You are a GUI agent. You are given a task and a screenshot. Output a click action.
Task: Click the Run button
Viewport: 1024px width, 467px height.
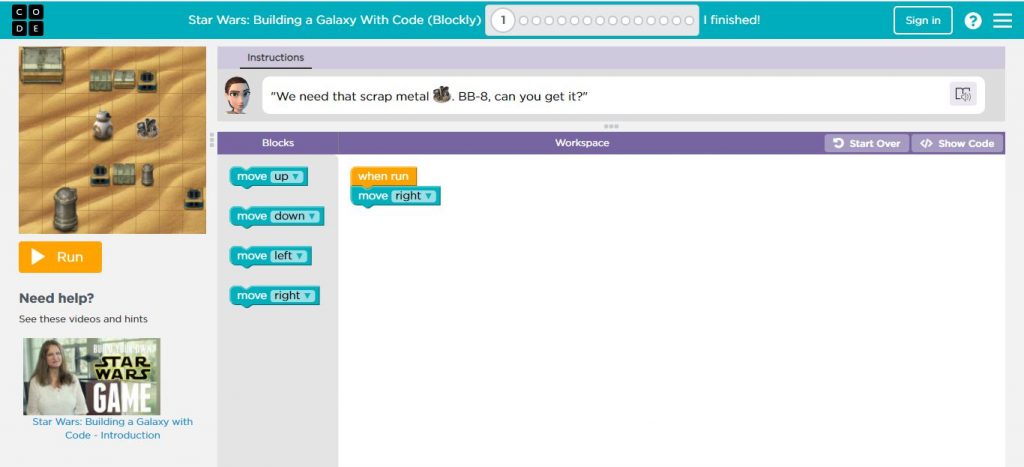[x=60, y=257]
